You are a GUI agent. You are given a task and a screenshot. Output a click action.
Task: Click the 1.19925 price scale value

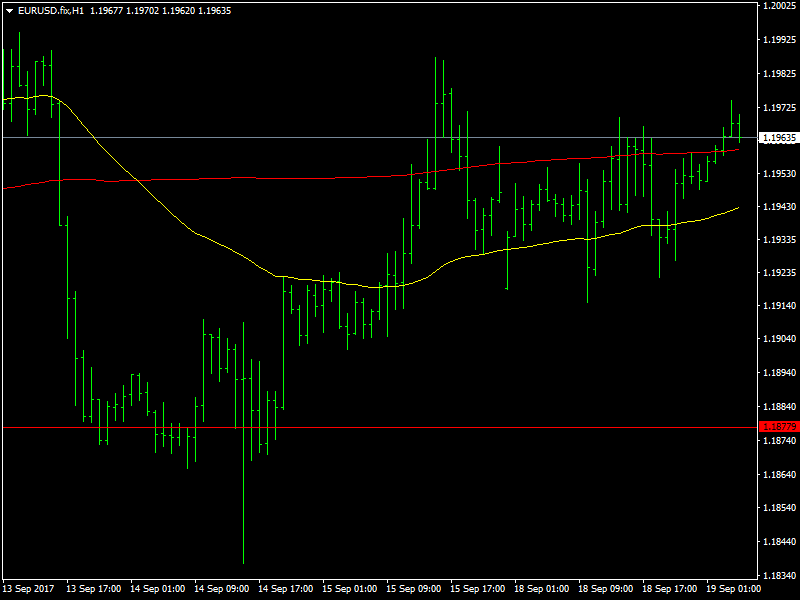coord(779,40)
